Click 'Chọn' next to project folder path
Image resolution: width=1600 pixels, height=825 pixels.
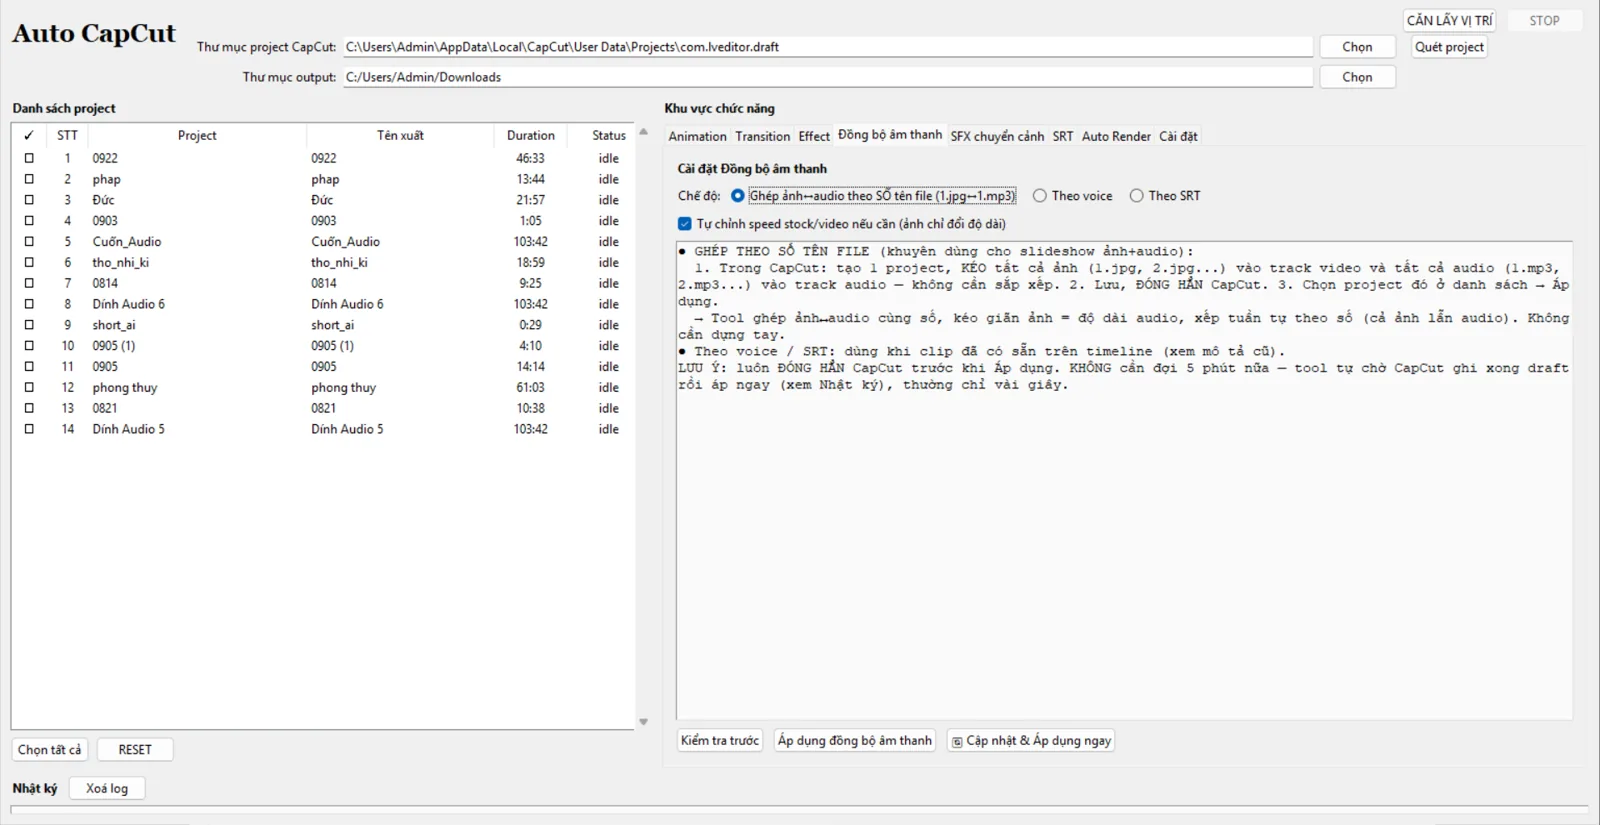pos(1357,47)
